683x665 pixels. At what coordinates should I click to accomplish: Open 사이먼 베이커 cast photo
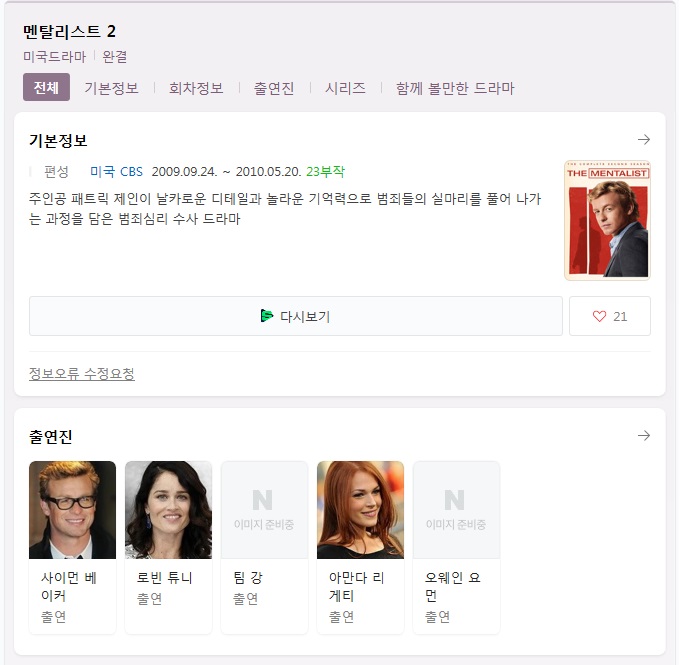72,510
